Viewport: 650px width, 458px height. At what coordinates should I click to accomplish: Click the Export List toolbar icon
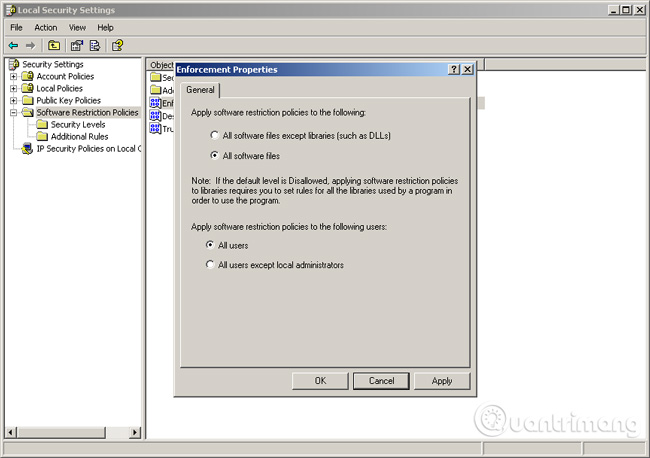[95, 45]
